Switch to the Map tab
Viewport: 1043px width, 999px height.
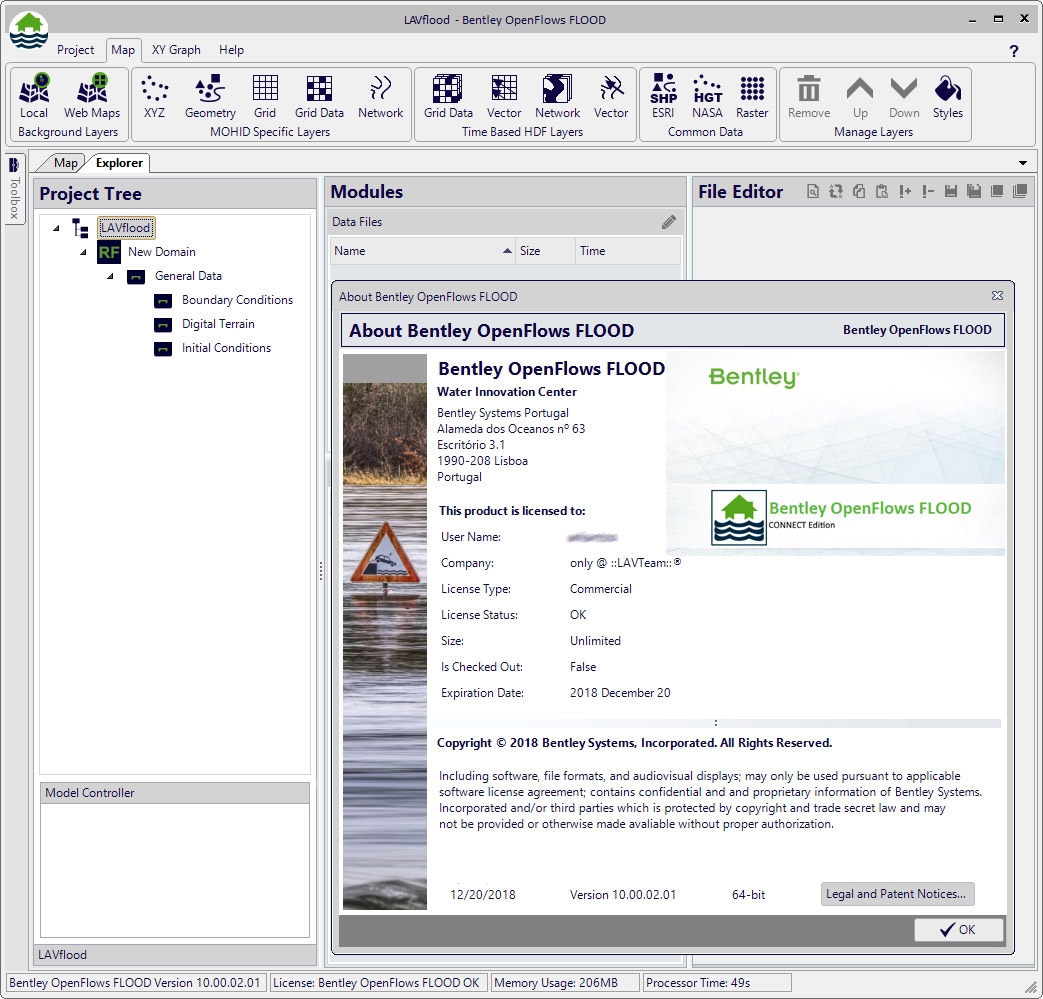click(65, 162)
